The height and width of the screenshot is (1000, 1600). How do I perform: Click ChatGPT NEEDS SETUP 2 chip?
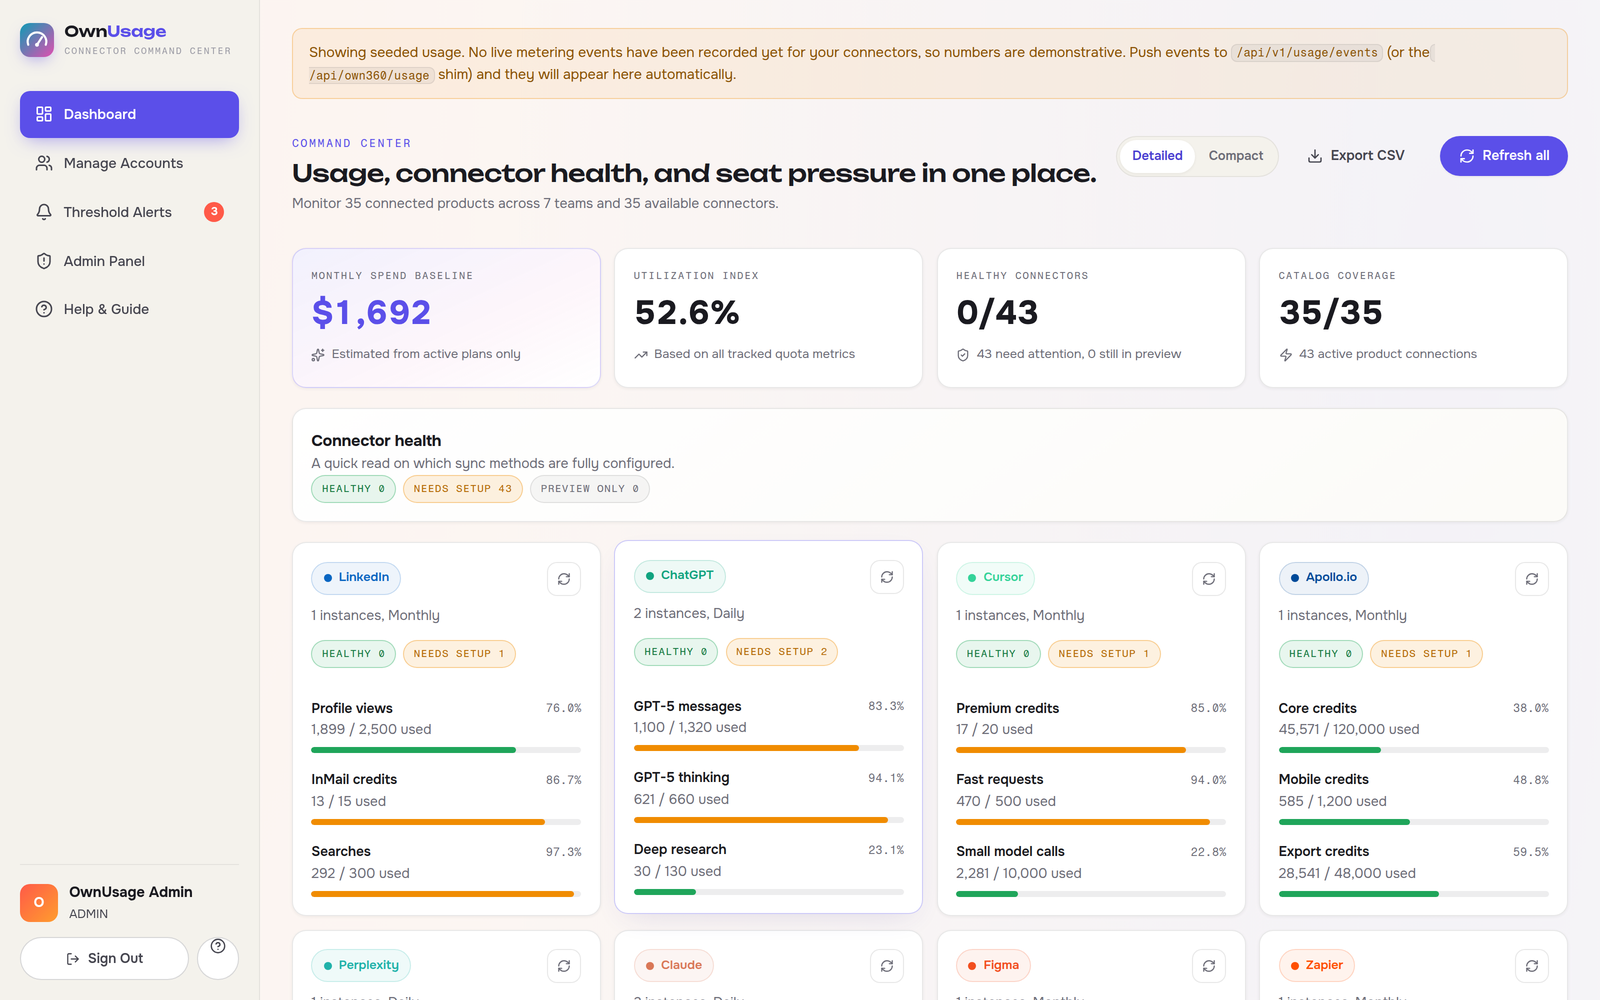pos(782,652)
